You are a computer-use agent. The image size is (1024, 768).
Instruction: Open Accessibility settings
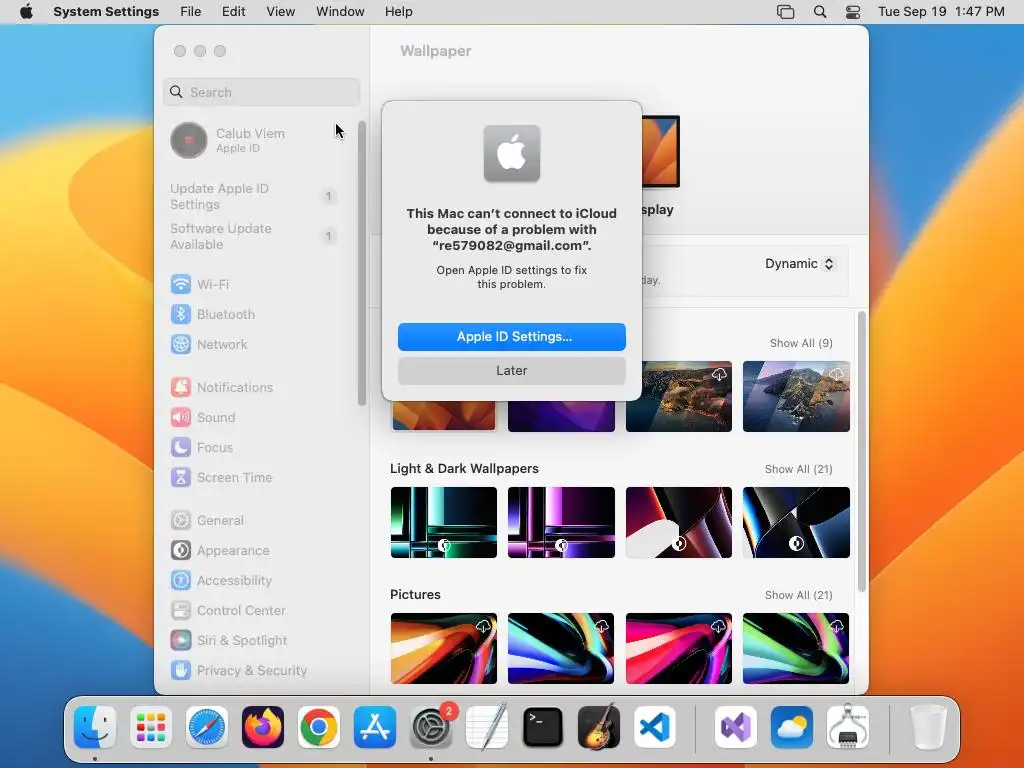pos(221,581)
